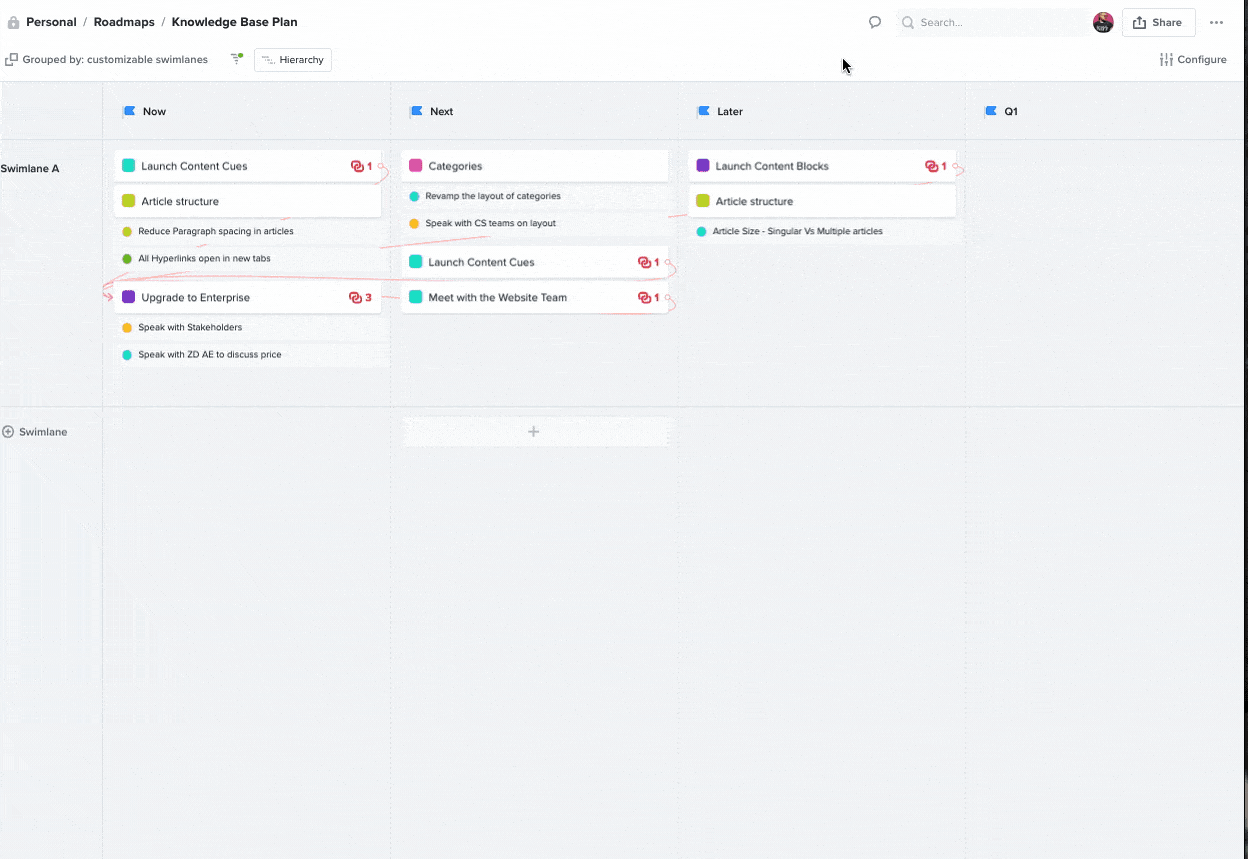Open the three-dot more options menu
Image resolution: width=1248 pixels, height=859 pixels.
1216,22
